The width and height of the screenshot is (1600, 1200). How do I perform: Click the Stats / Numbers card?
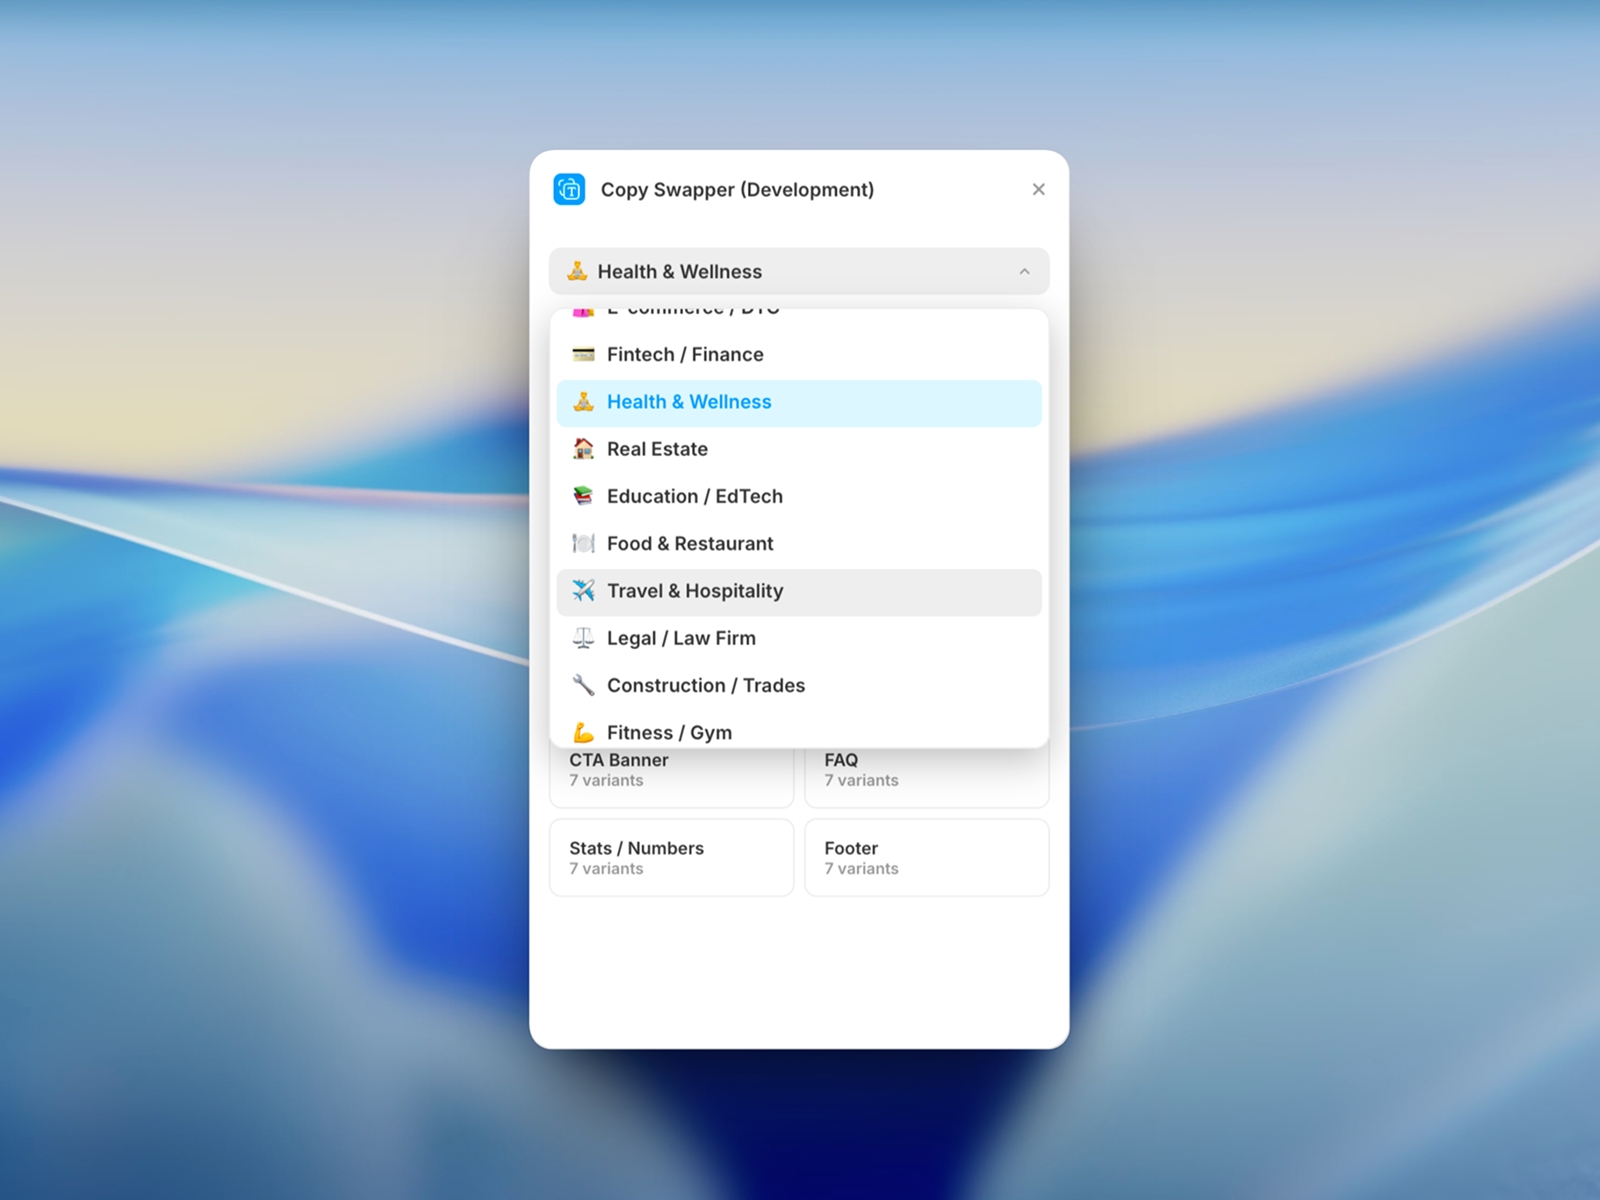pos(671,857)
